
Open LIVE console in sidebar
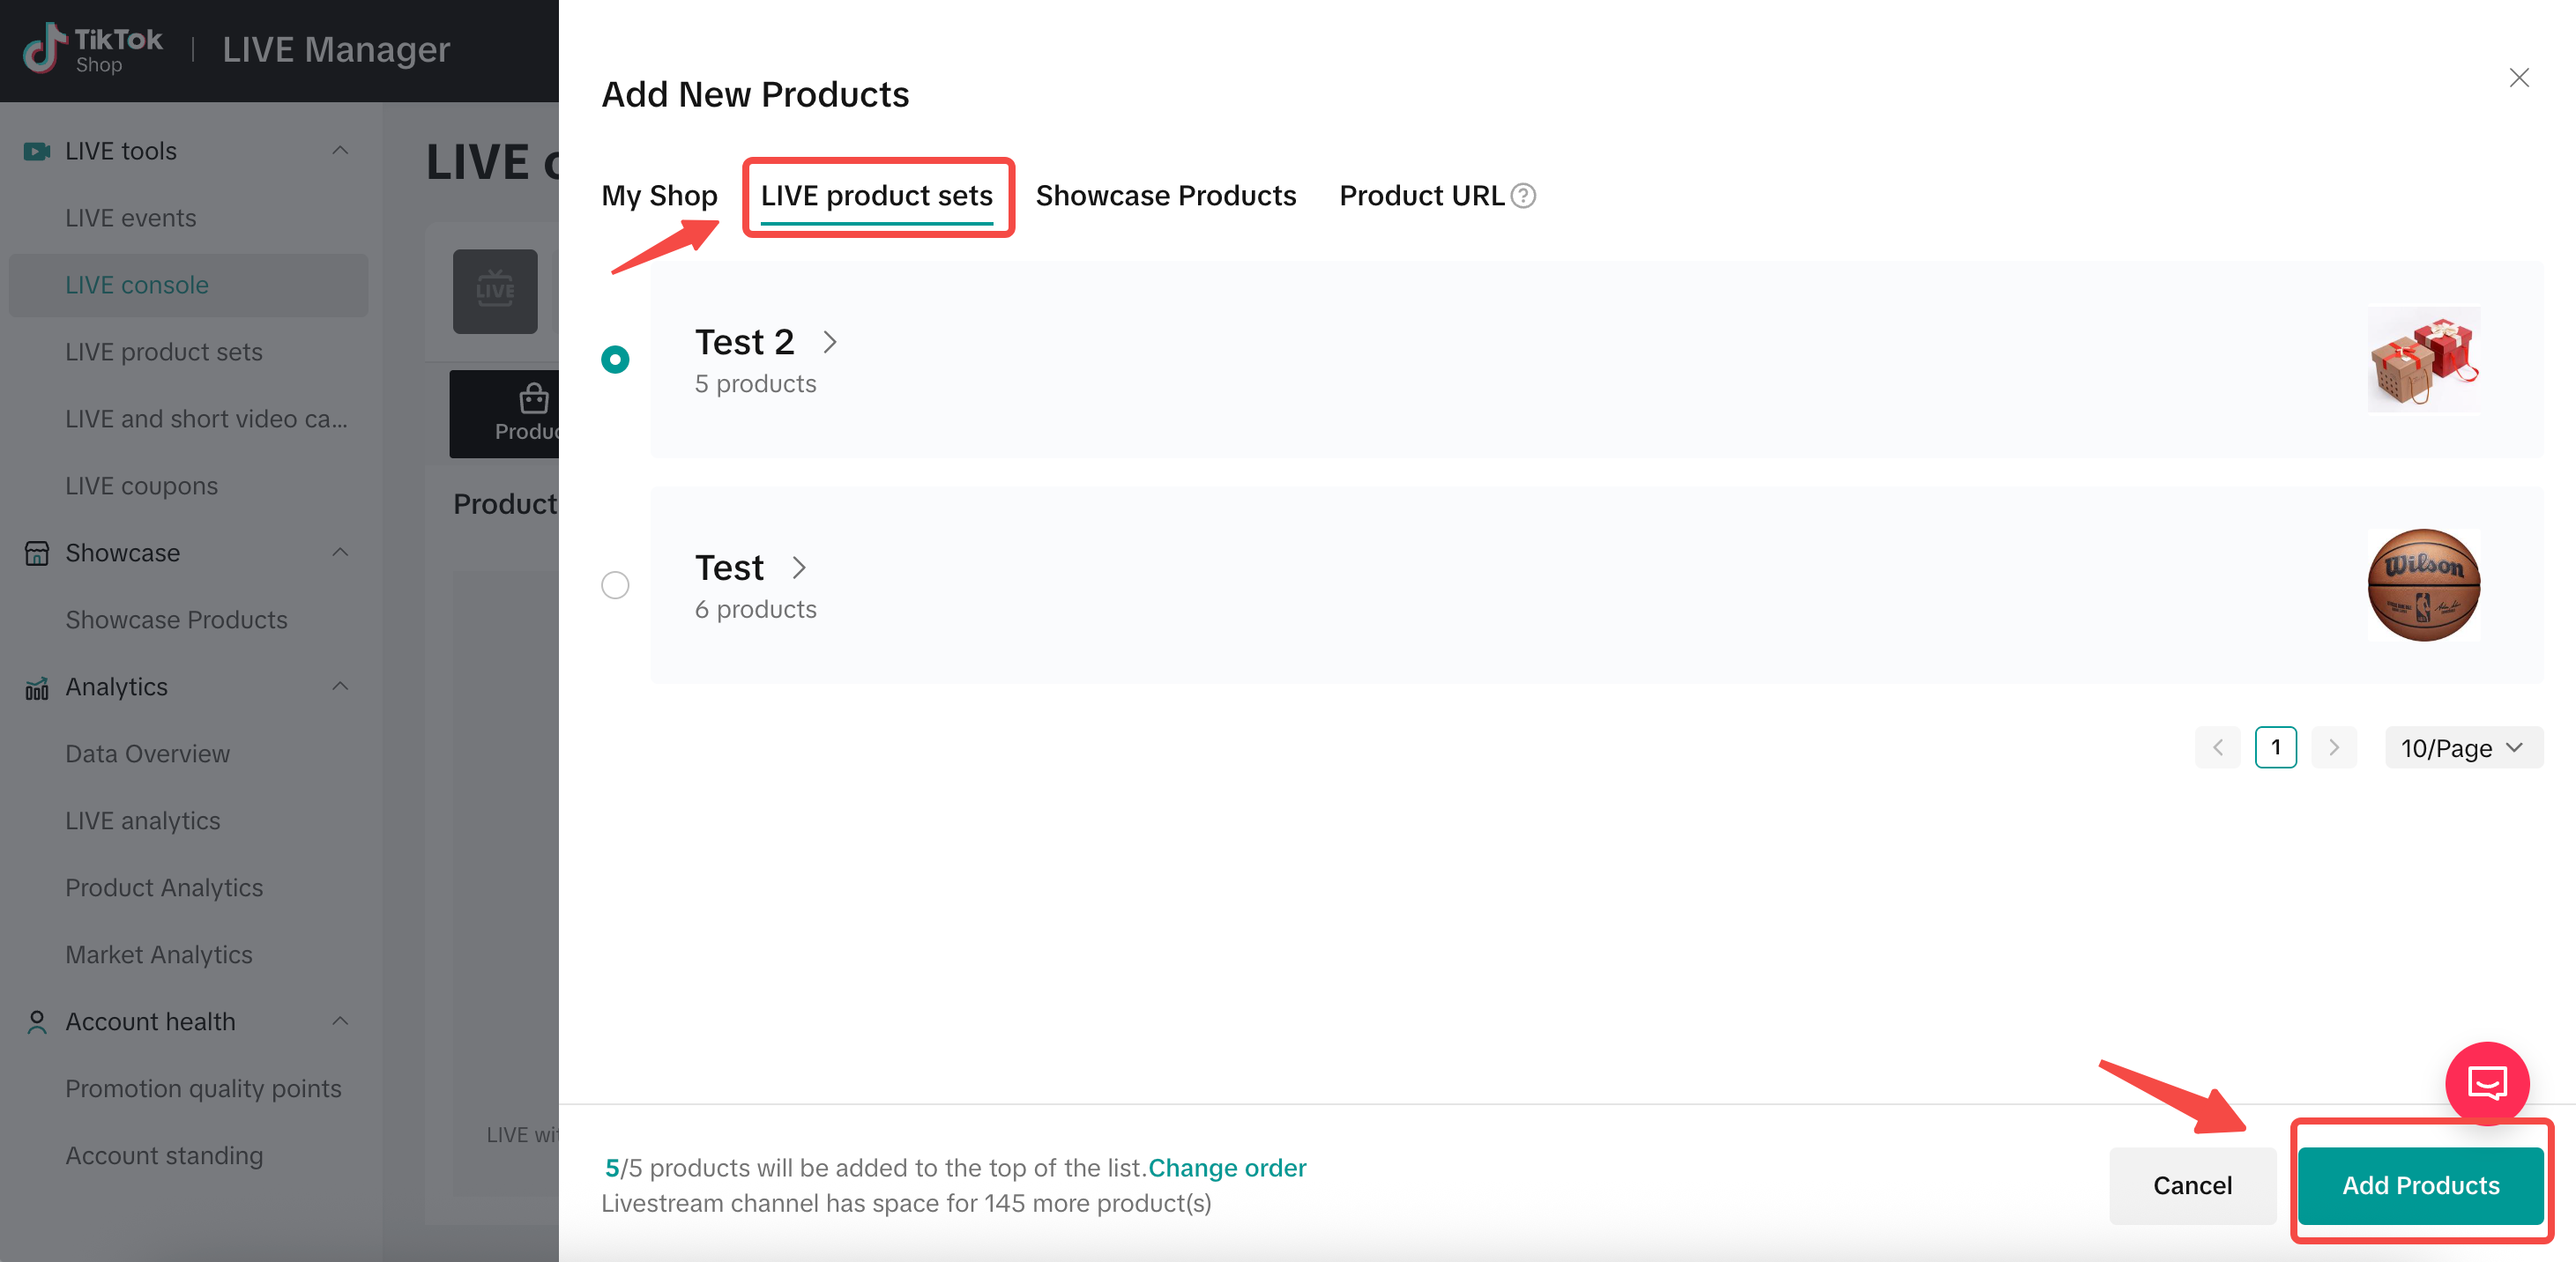point(188,285)
